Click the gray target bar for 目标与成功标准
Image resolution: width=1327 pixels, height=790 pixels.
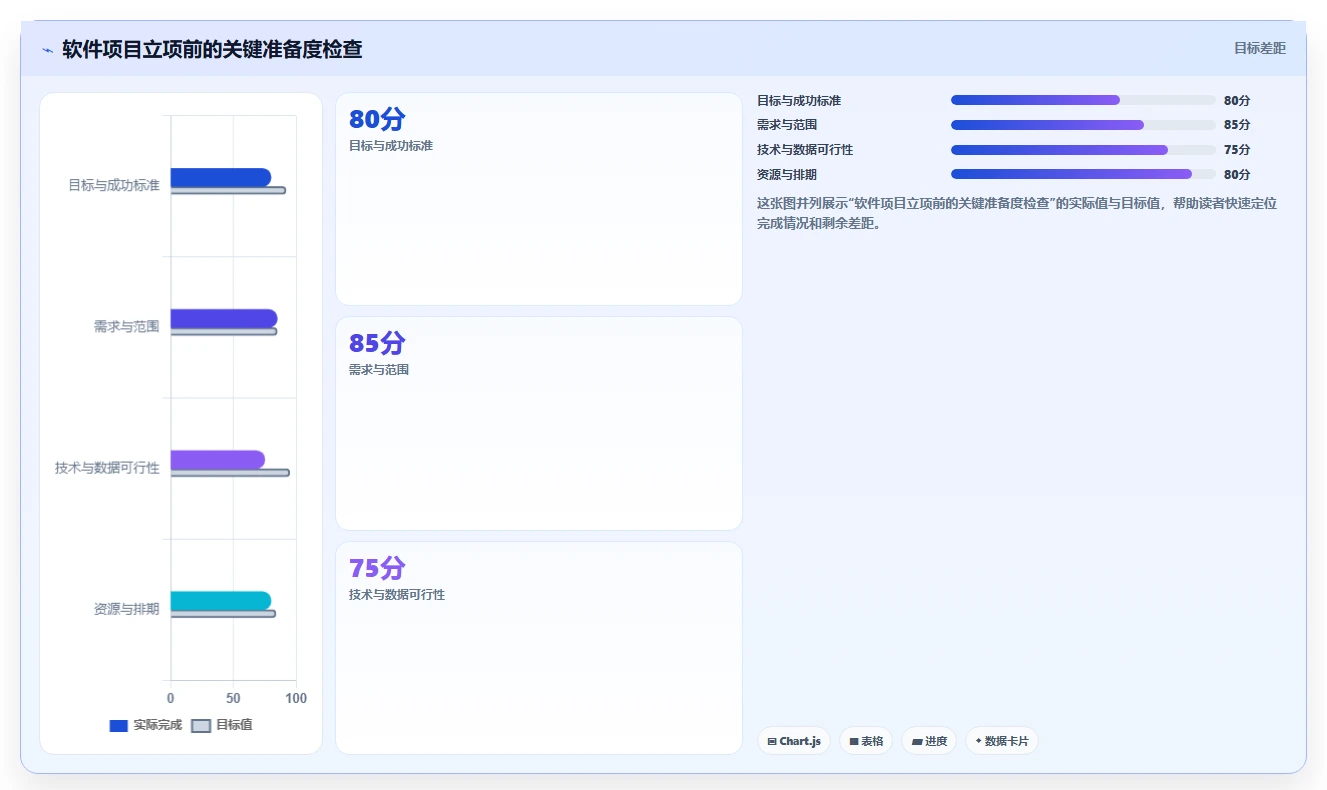tap(228, 190)
